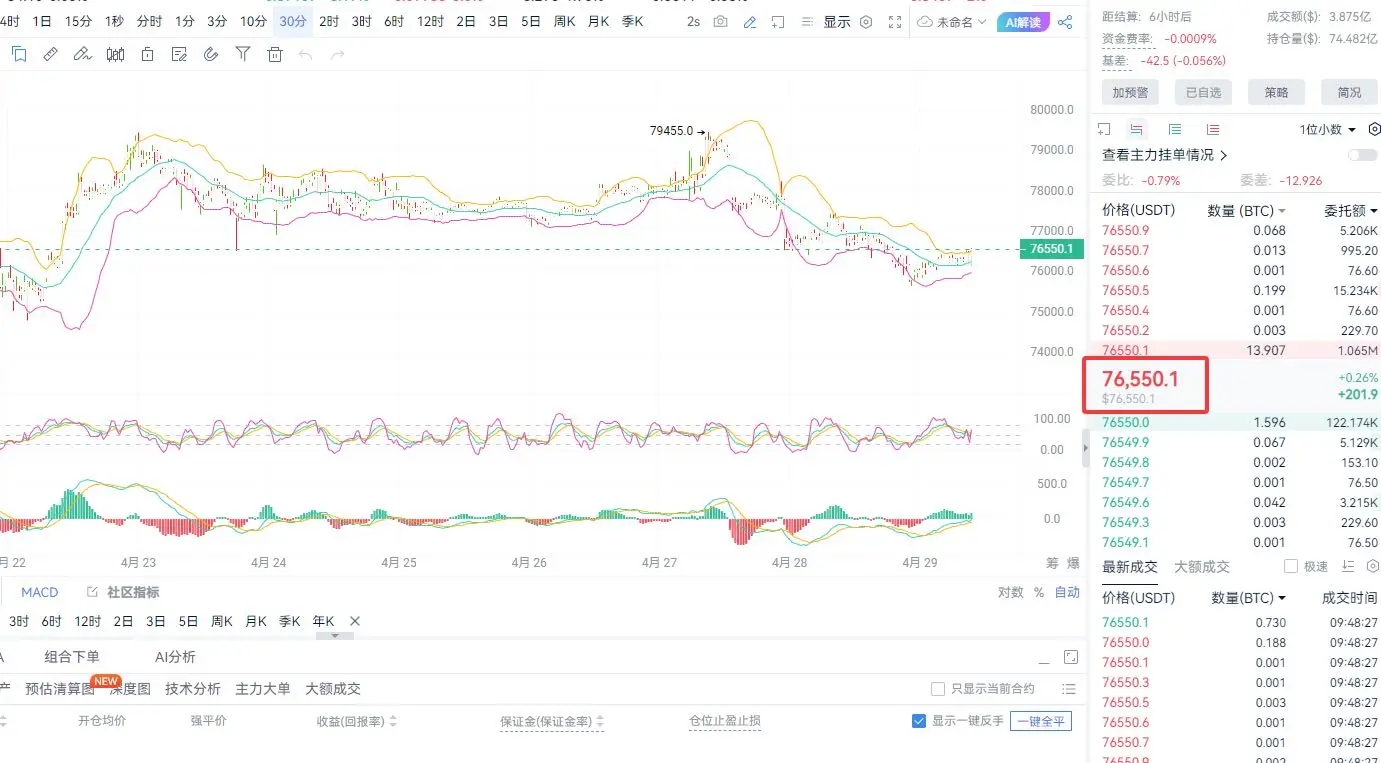Image resolution: width=1381 pixels, height=763 pixels.
Task: Open the 策略 button
Action: tap(1276, 93)
